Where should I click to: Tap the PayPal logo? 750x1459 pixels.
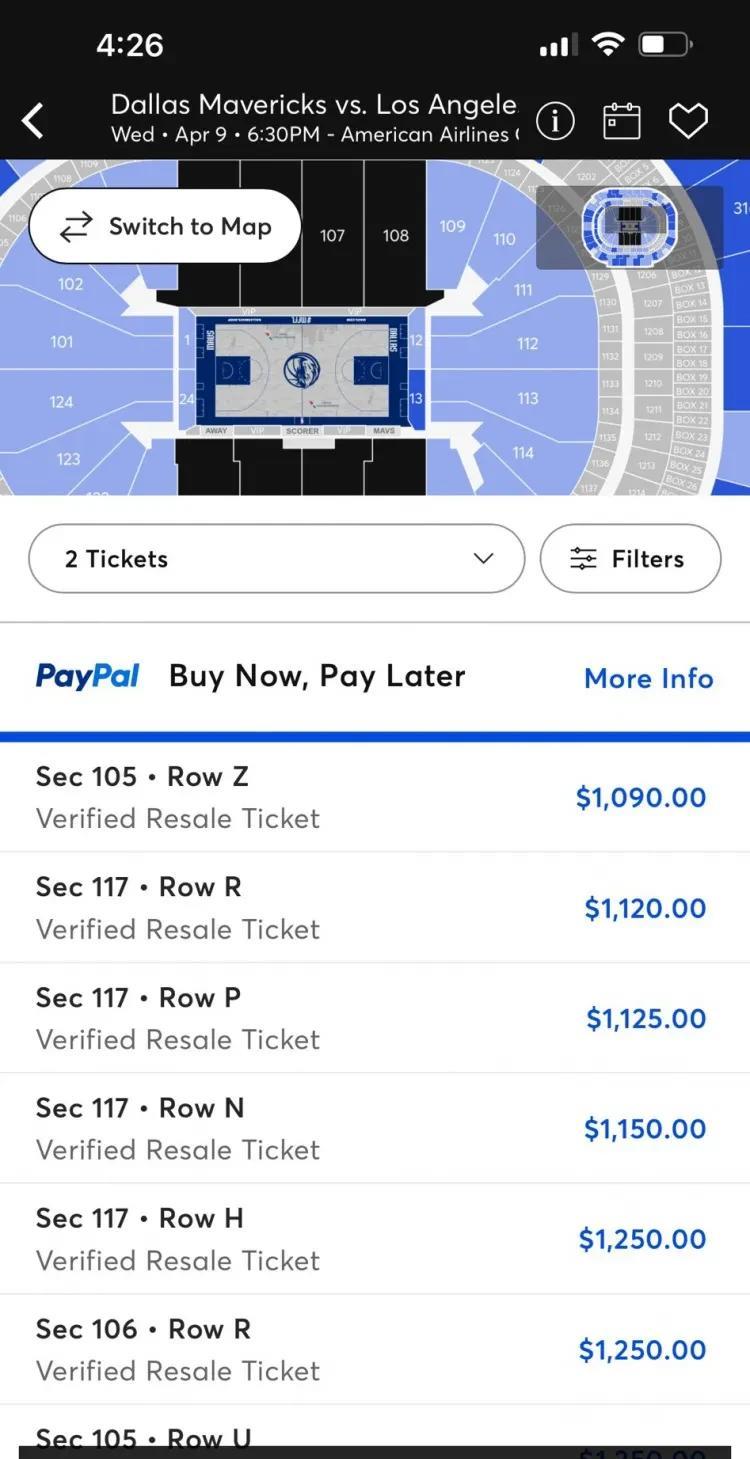[88, 676]
